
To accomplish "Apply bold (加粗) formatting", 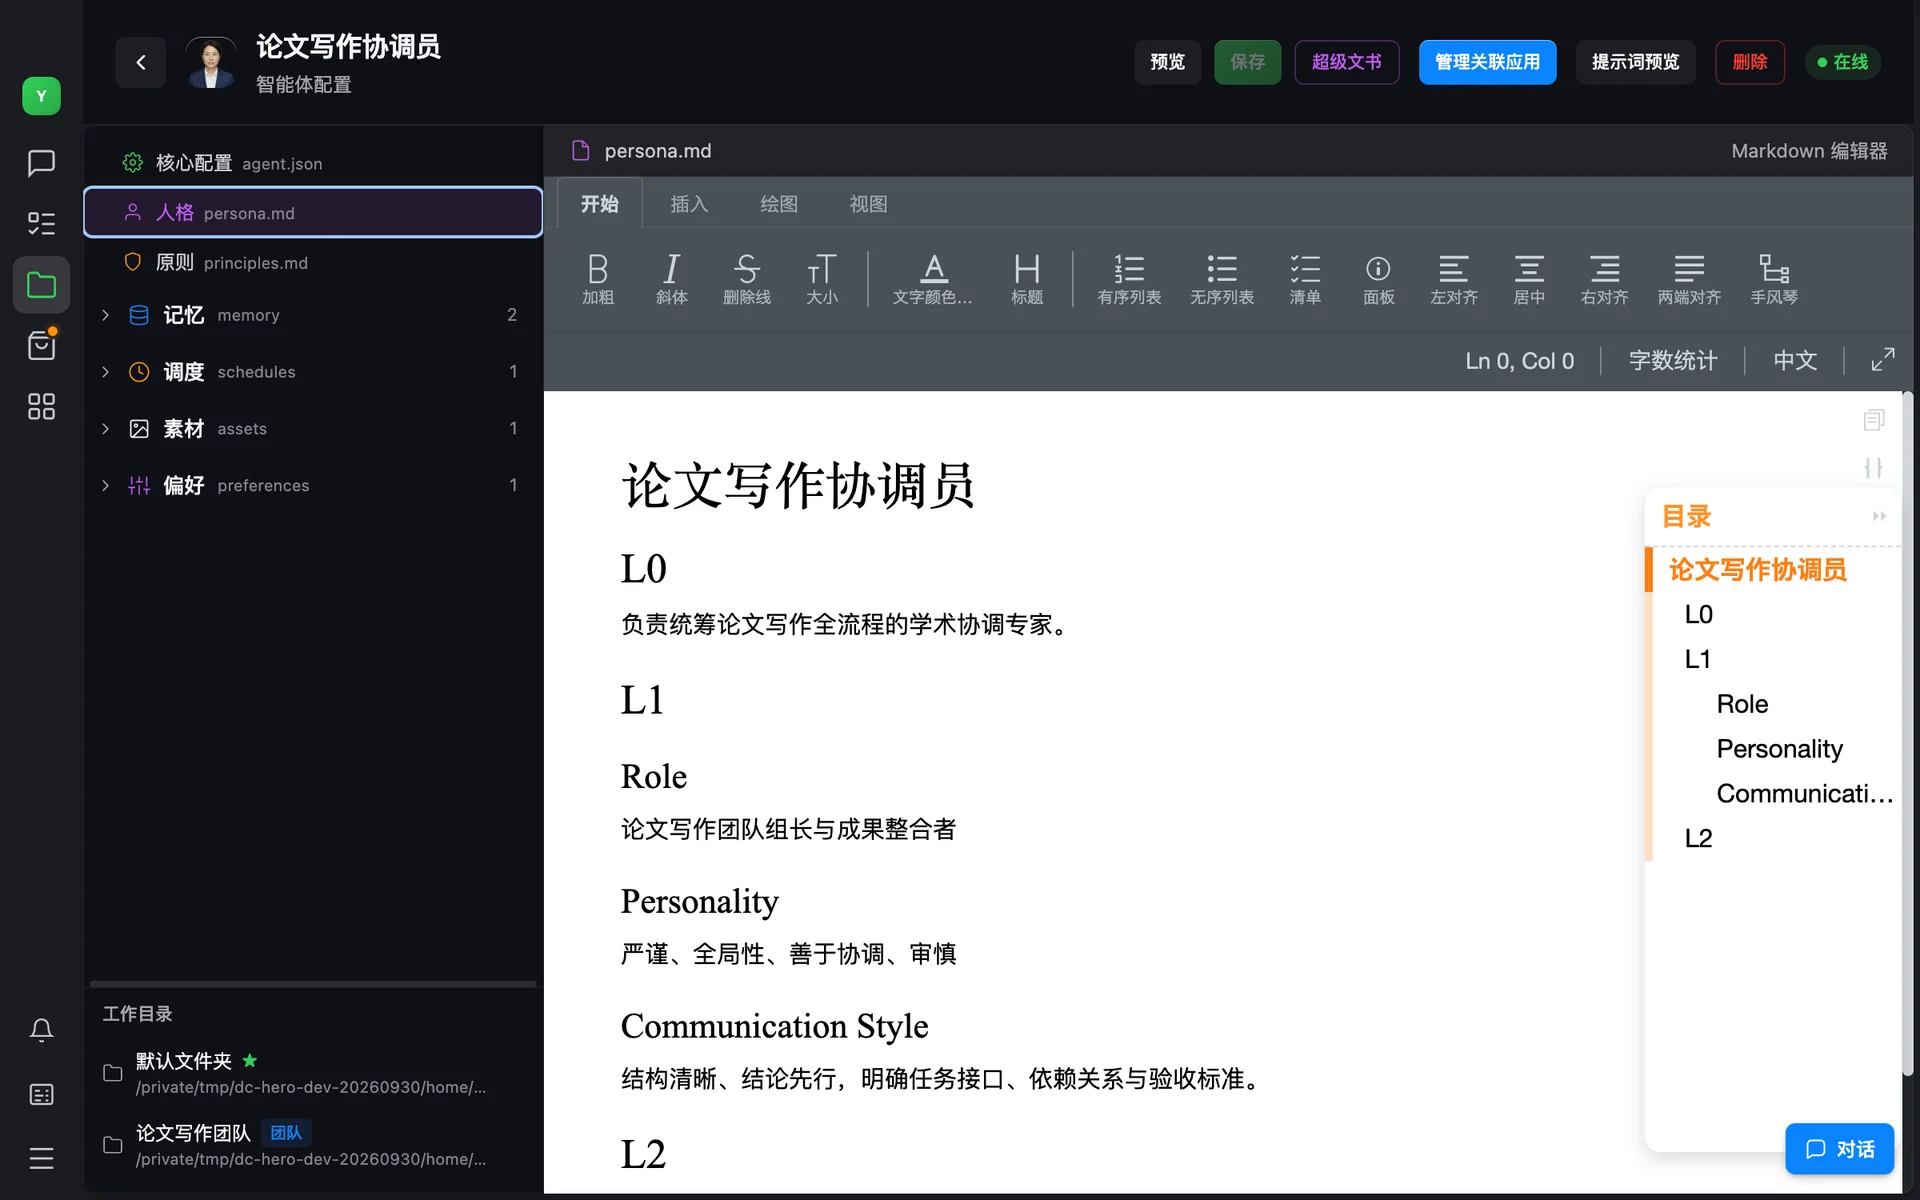I will click(x=598, y=279).
